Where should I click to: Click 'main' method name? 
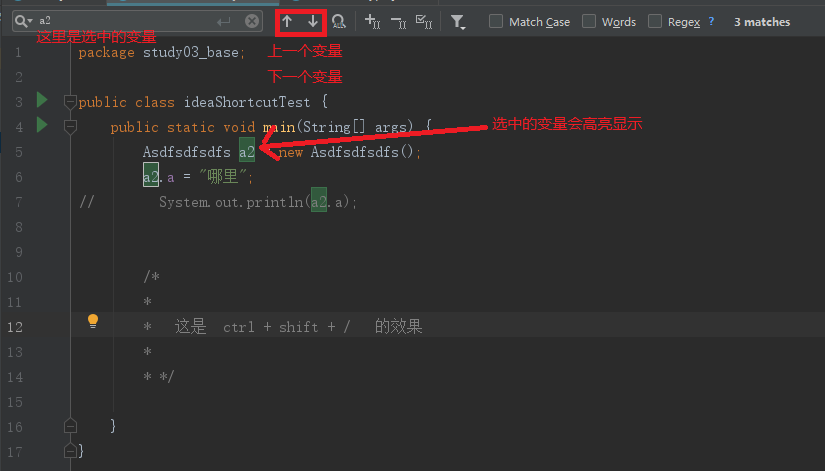pyautogui.click(x=279, y=127)
